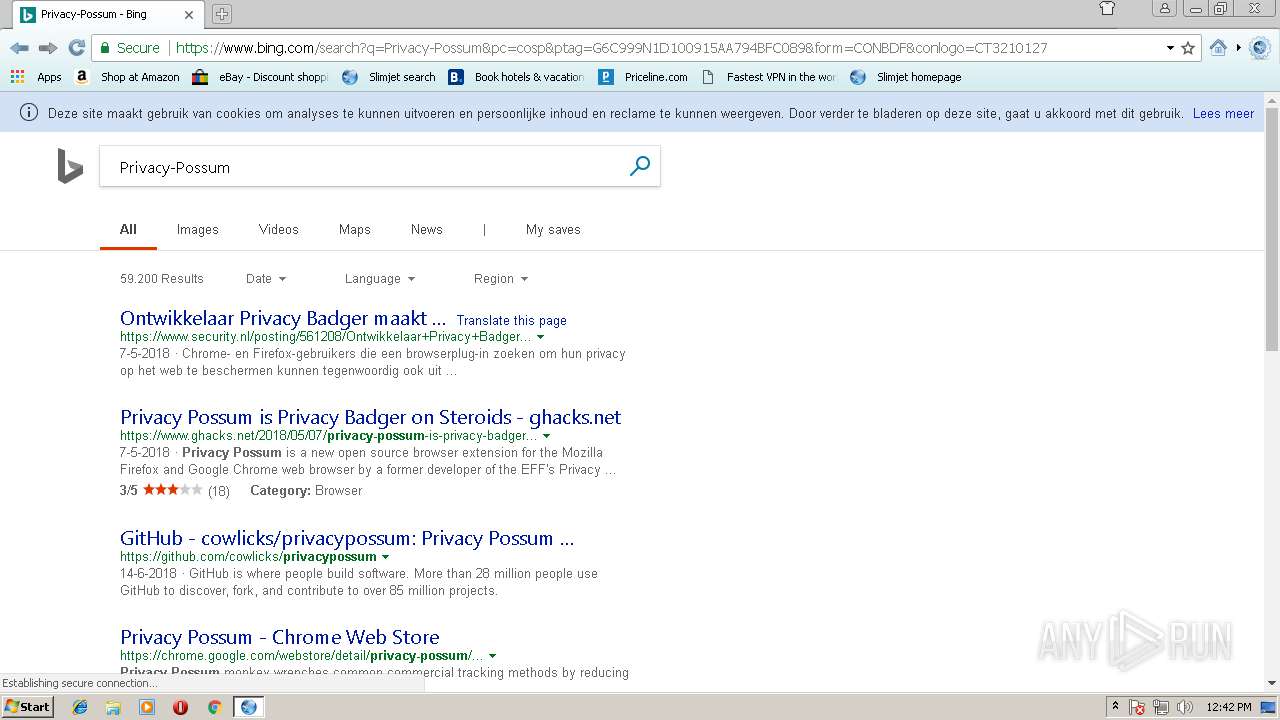Viewport: 1280px width, 720px height.
Task: Click the shirt theme icon in title bar
Action: point(1107,9)
